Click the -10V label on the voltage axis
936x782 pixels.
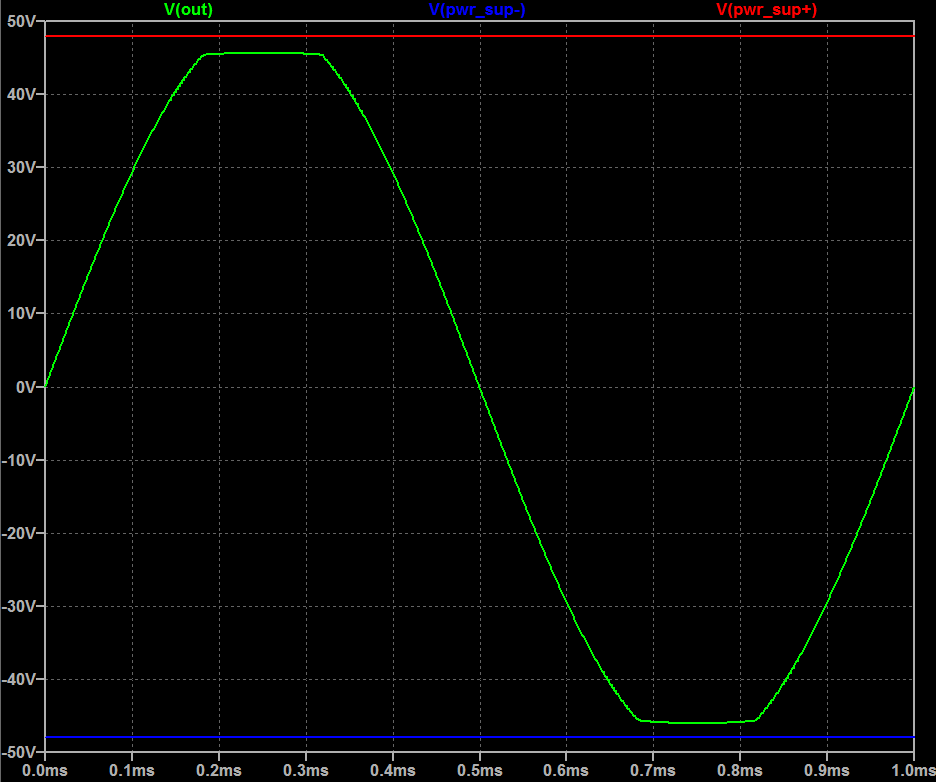[x=19, y=460]
